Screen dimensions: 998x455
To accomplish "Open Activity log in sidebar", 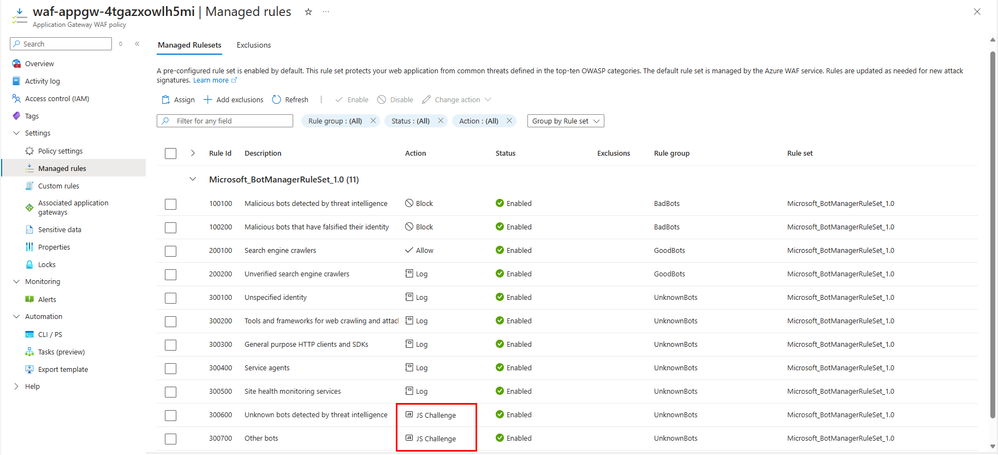I will [42, 81].
